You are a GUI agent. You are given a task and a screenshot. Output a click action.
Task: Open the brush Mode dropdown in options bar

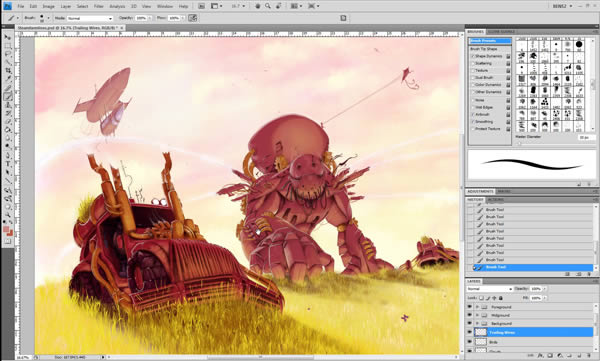[90, 18]
